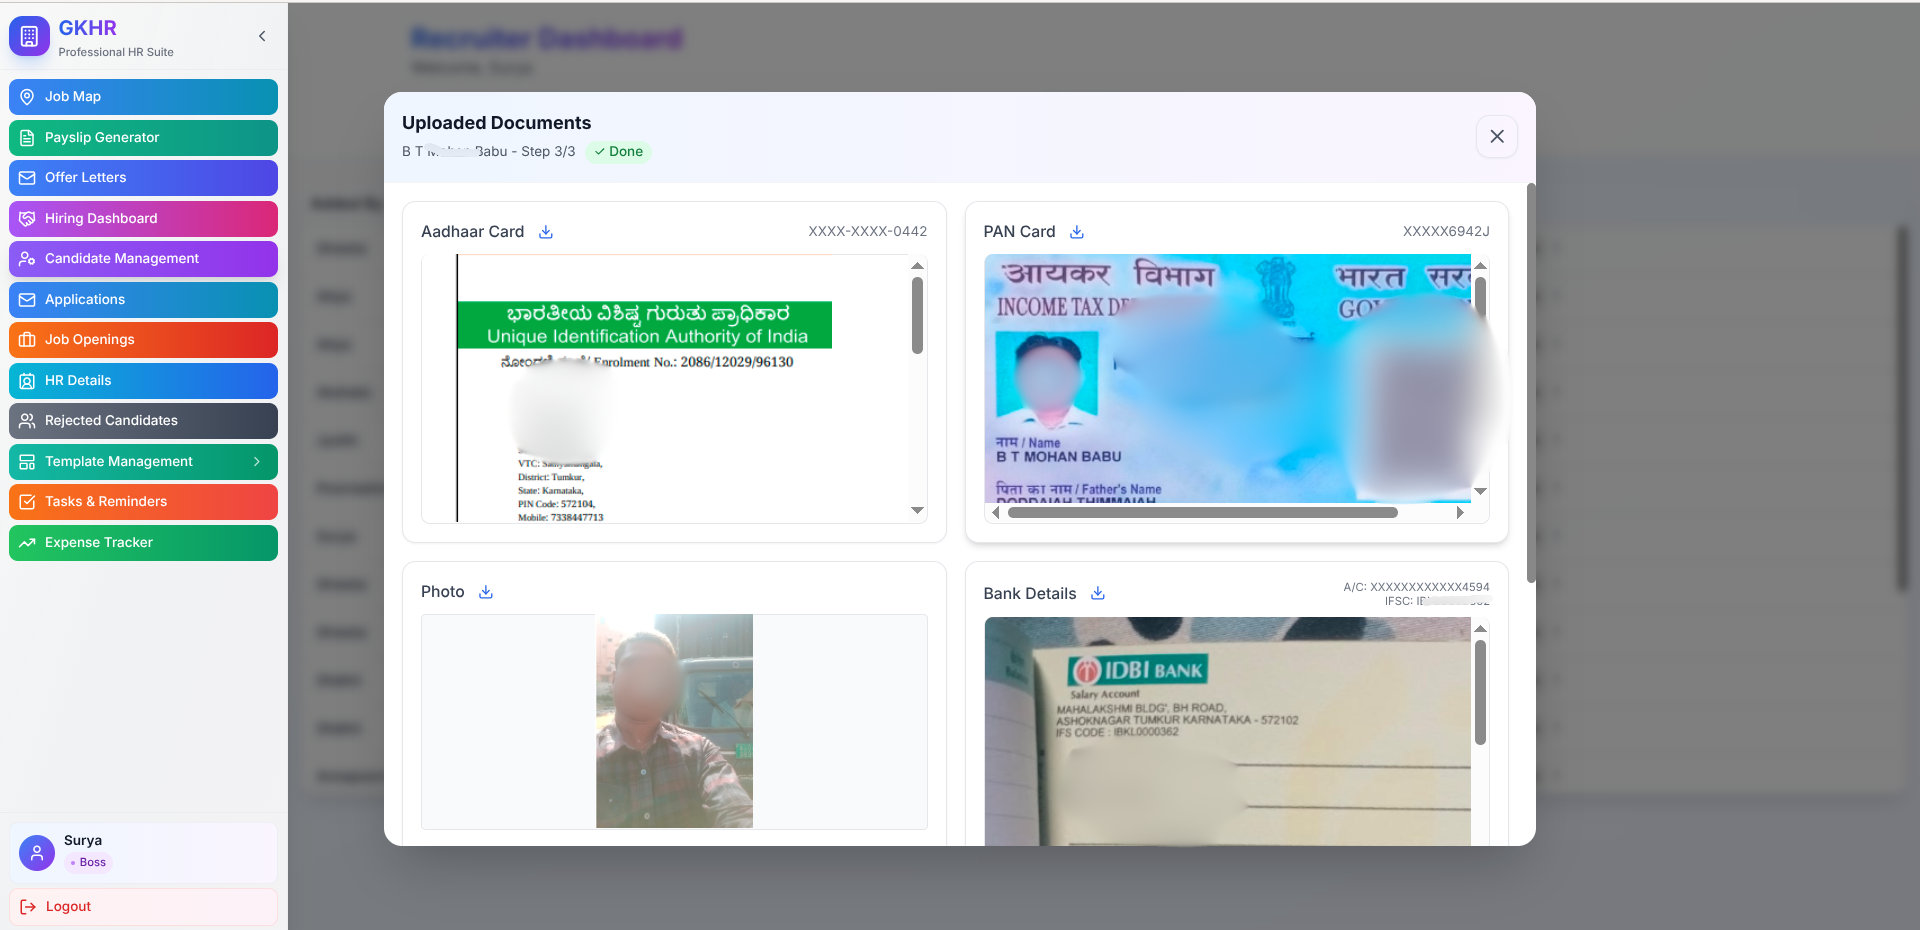
Task: Click the Rejected Candidates people icon
Action: 27,420
